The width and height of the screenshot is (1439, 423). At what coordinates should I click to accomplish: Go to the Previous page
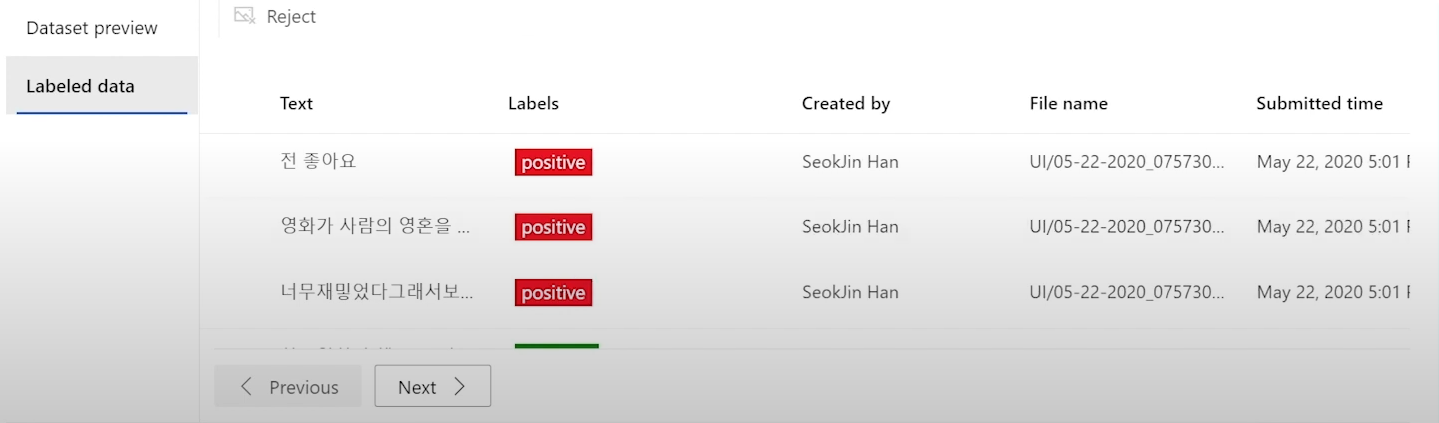pos(288,387)
